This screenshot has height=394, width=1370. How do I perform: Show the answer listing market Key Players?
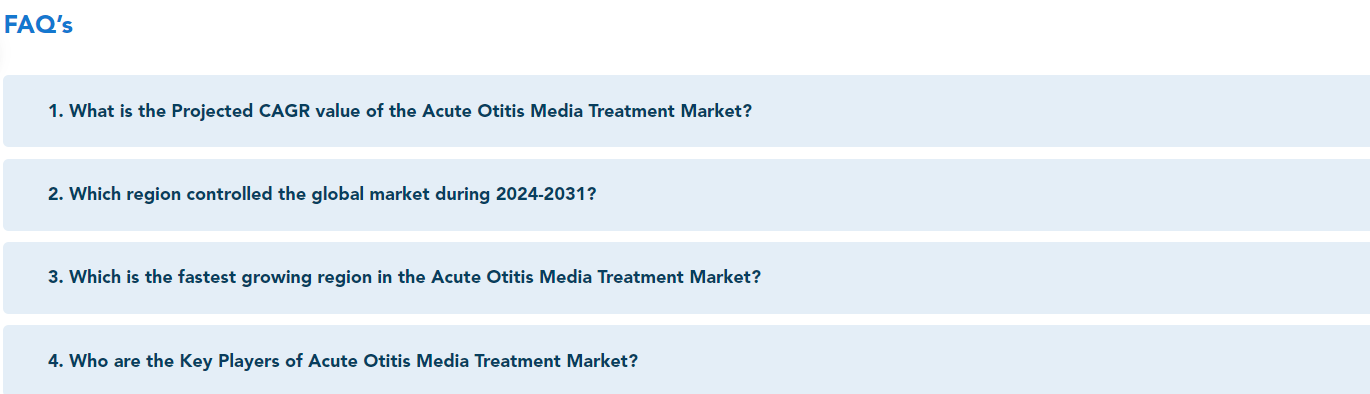pyautogui.click(x=686, y=360)
